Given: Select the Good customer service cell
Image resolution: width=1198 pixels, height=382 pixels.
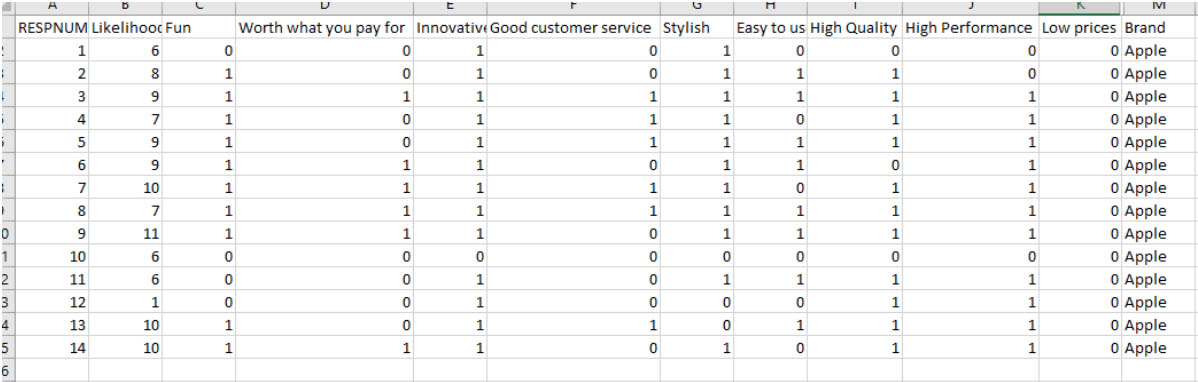Looking at the screenshot, I should click(x=573, y=28).
